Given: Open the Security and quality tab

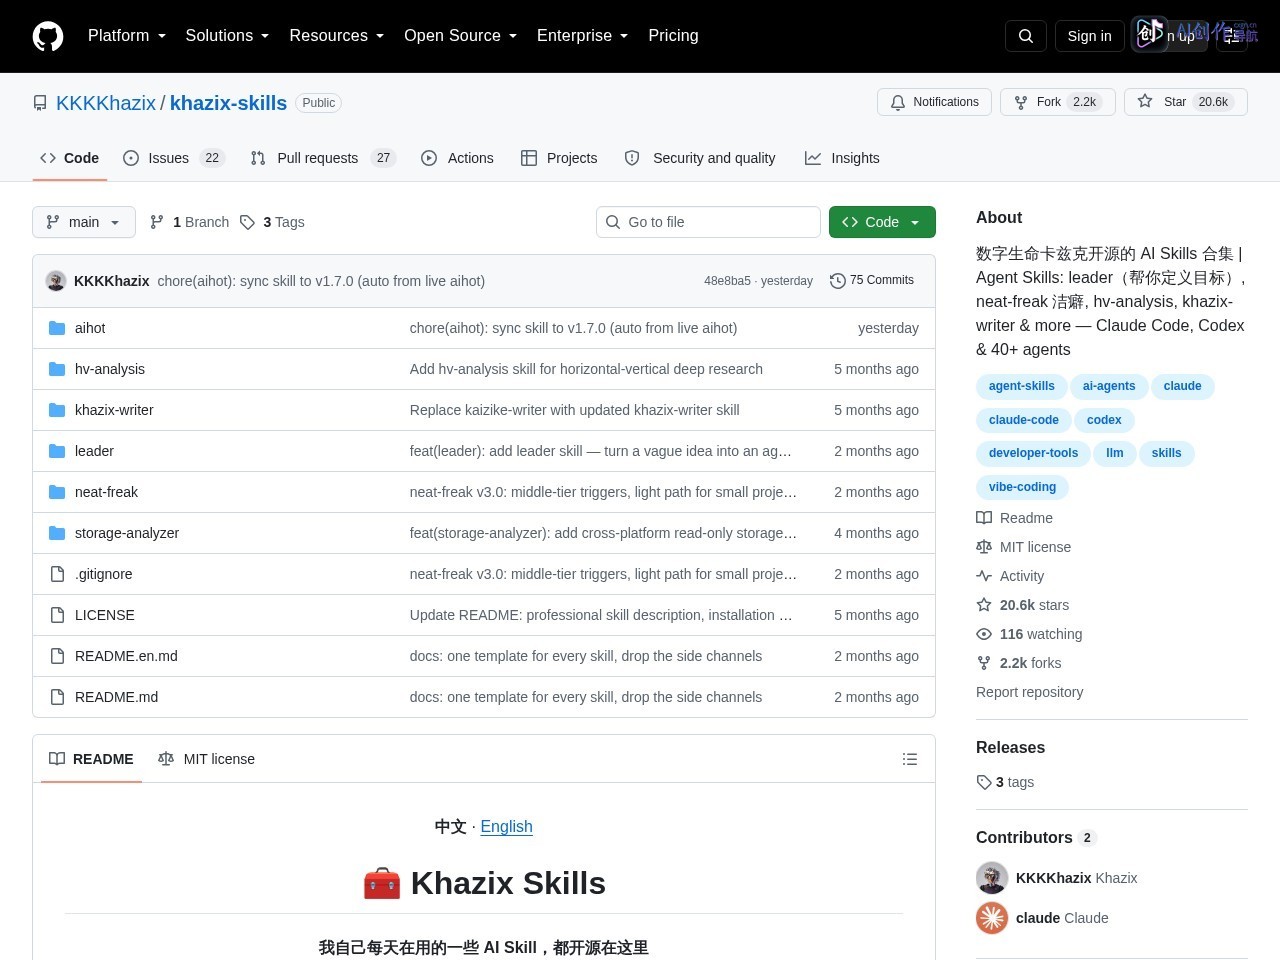Looking at the screenshot, I should (700, 158).
